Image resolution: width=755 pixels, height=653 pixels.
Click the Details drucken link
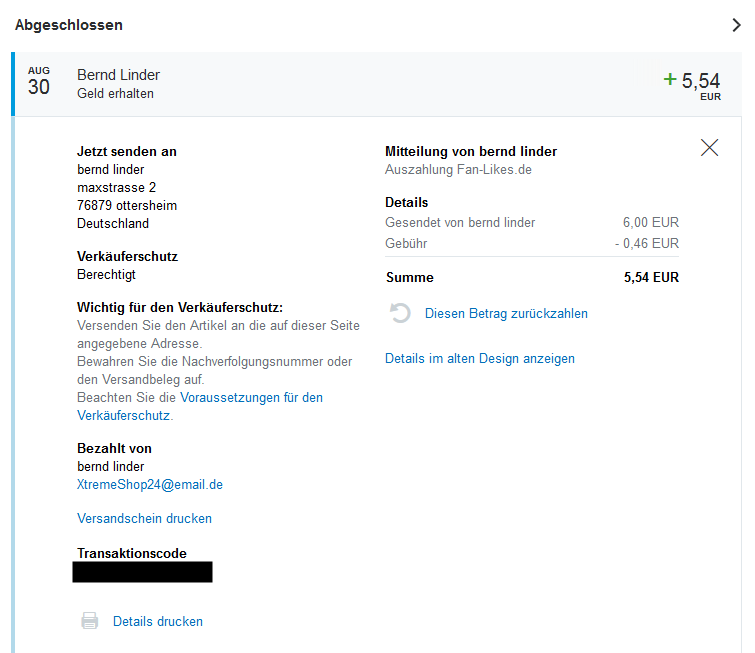point(158,621)
